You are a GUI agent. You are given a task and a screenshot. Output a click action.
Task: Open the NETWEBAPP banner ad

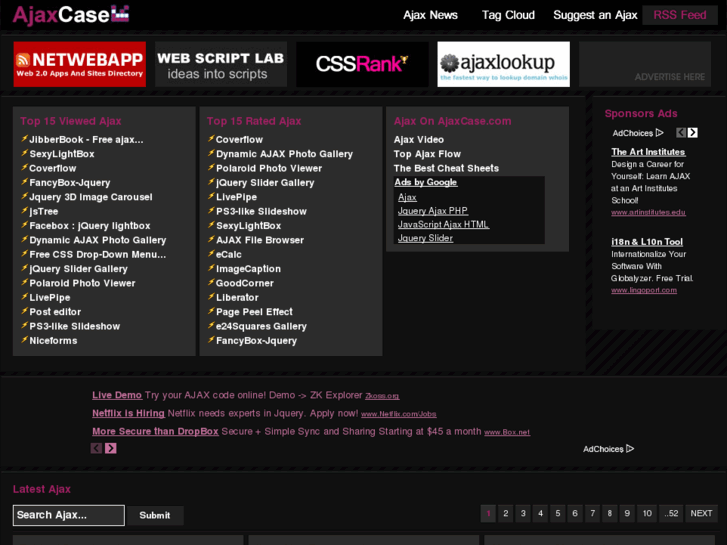(79, 64)
